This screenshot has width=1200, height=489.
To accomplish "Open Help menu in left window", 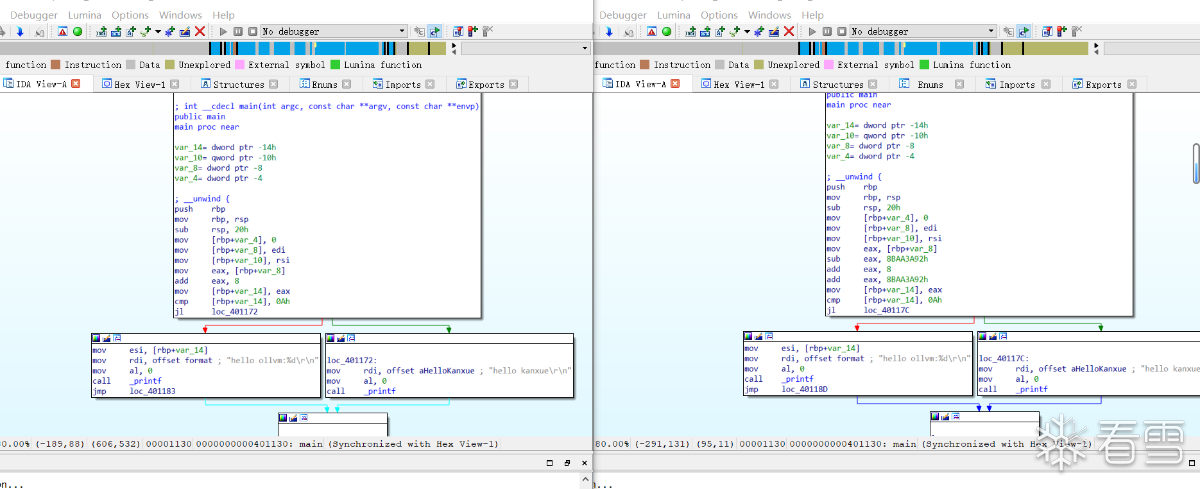I will coord(224,15).
